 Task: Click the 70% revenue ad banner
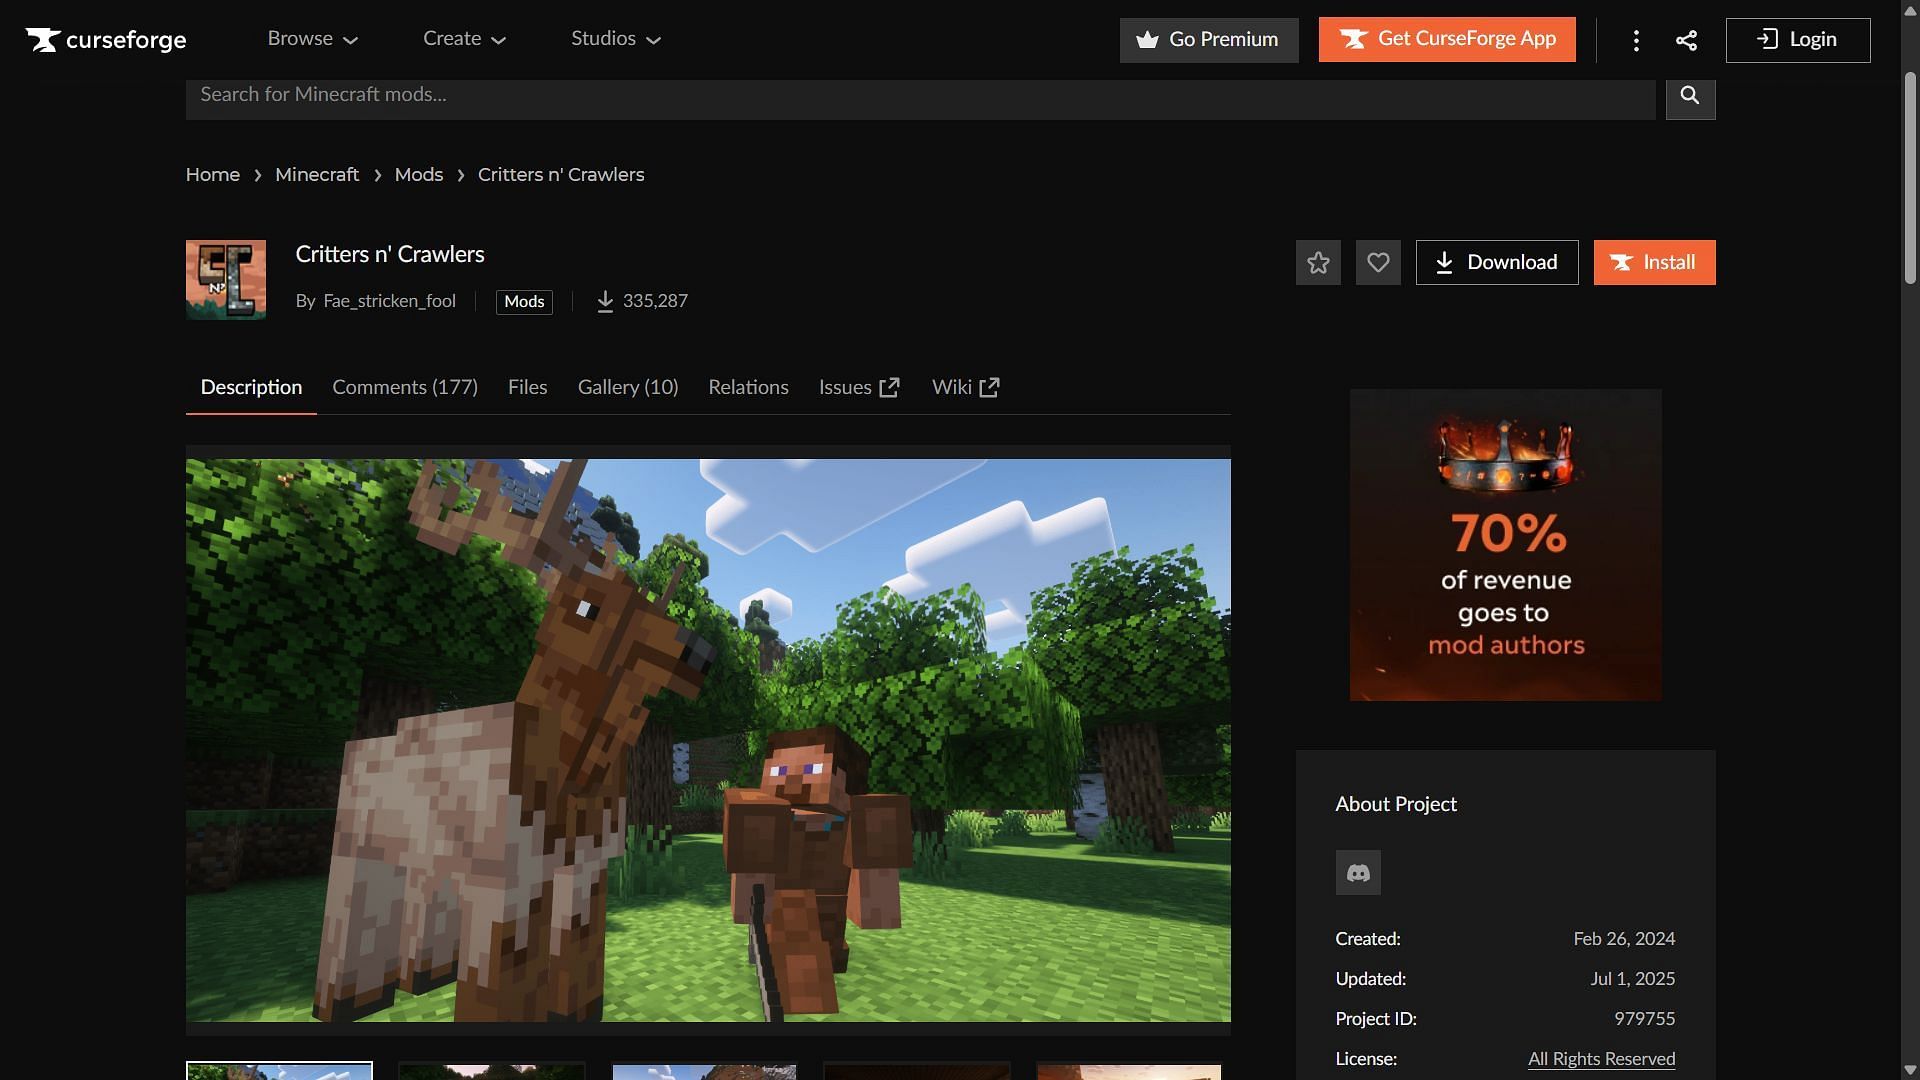coord(1505,545)
